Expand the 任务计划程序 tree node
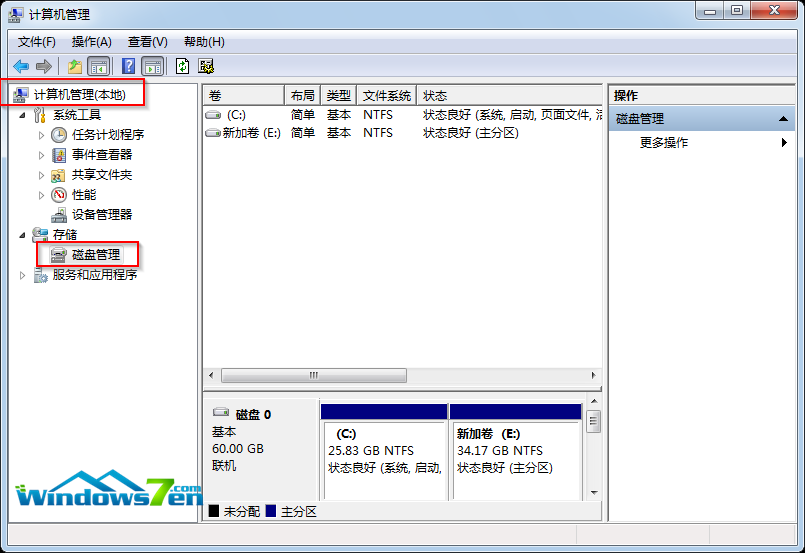This screenshot has width=805, height=553. point(41,135)
